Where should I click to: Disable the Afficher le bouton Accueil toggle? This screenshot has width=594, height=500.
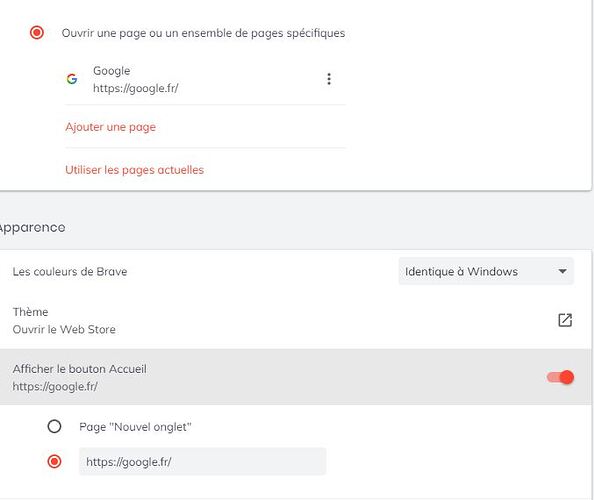[560, 377]
